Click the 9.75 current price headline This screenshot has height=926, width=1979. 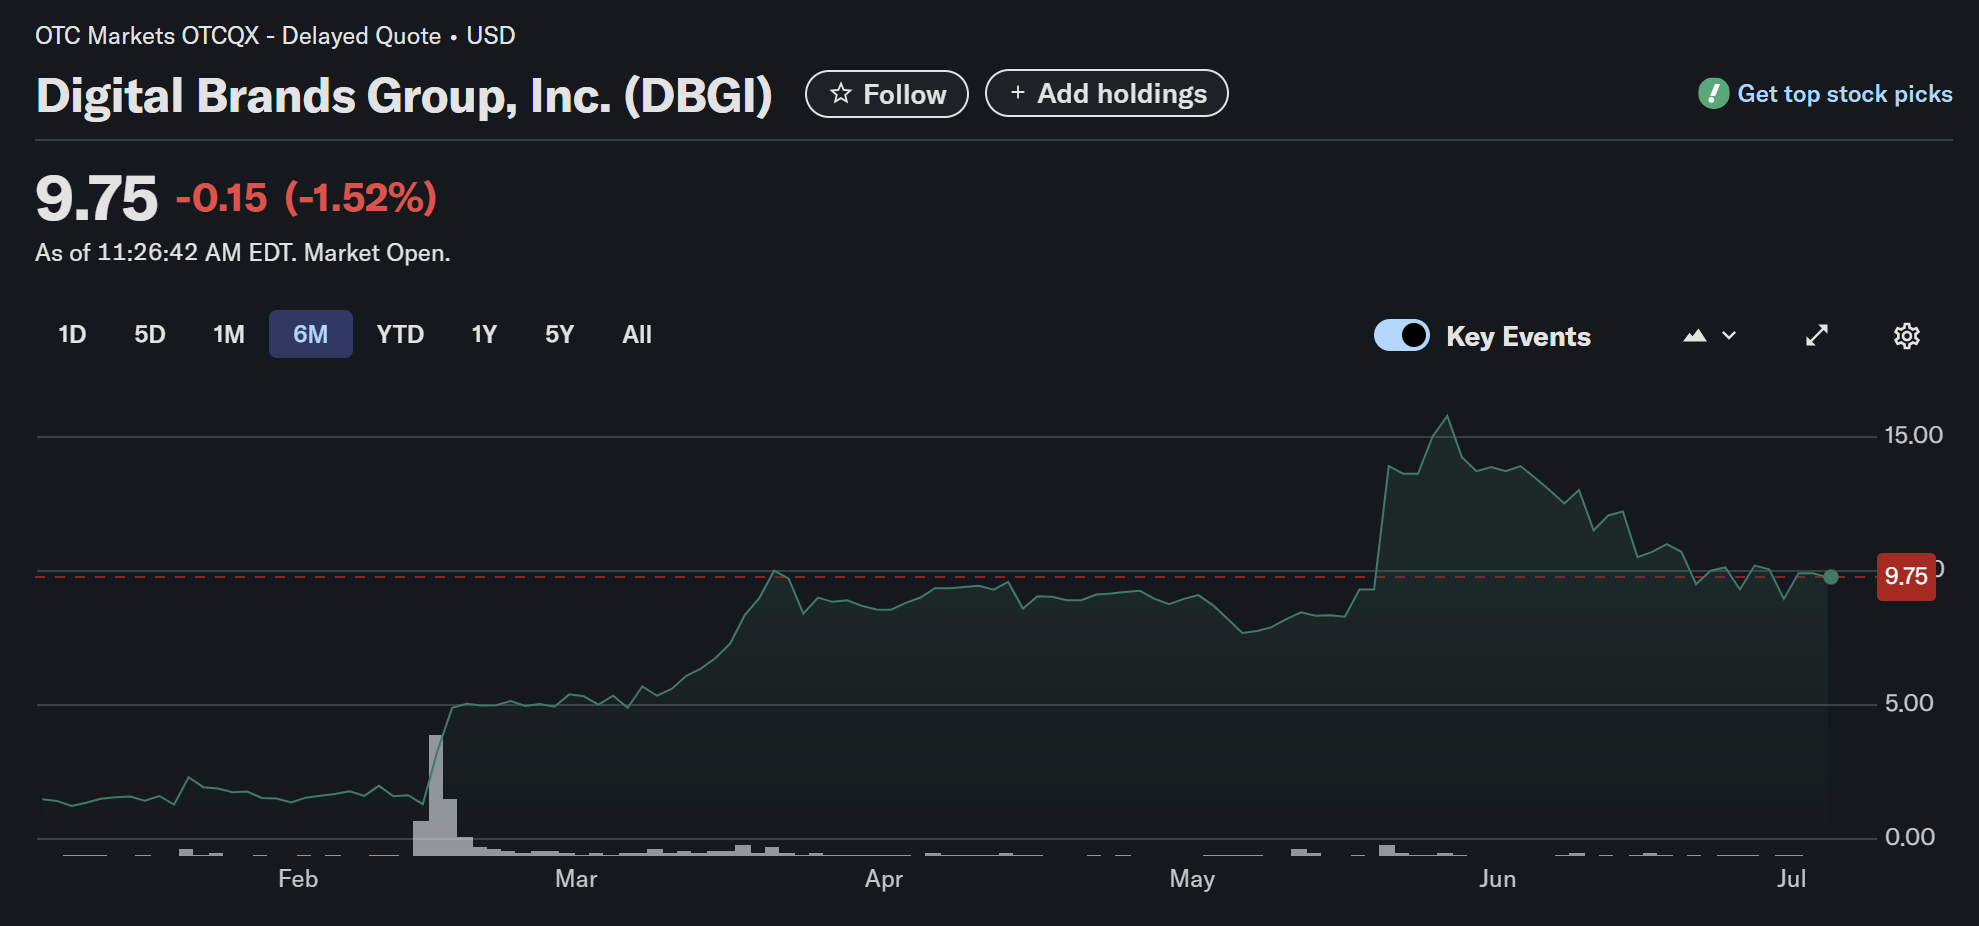96,198
